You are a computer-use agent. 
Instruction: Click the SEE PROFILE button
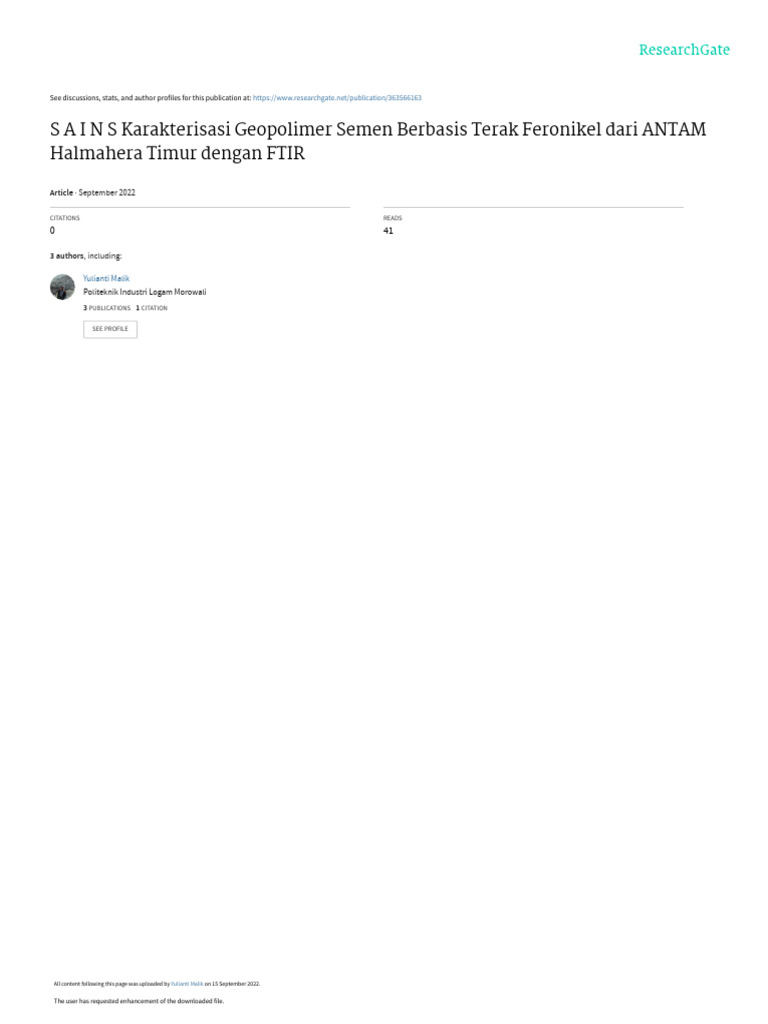pos(110,329)
